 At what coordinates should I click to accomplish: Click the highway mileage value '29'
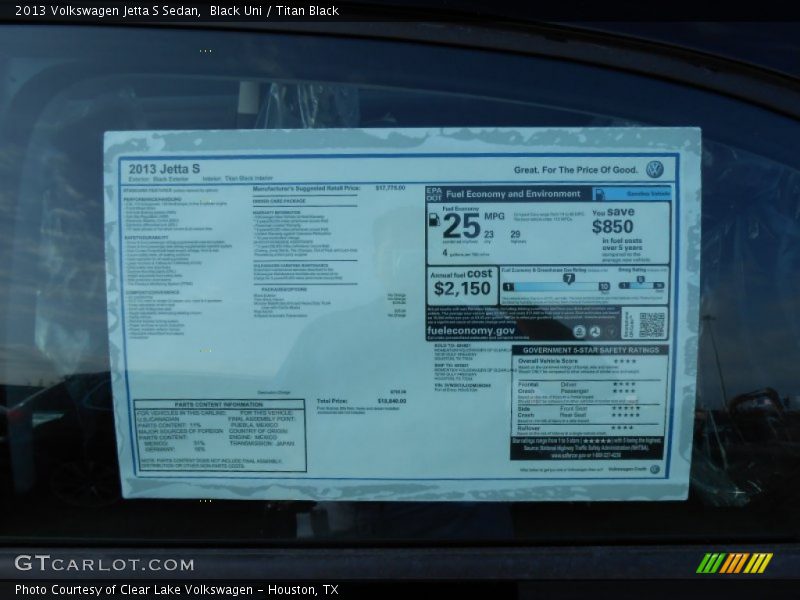515,234
